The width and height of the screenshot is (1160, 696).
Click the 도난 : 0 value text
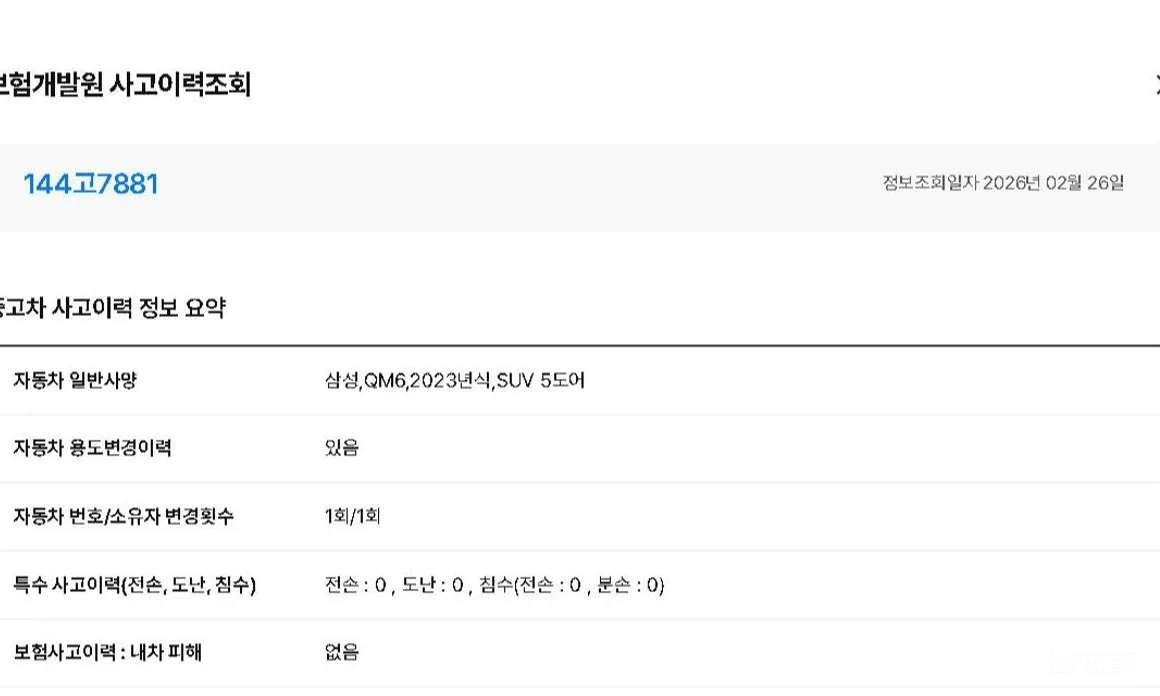click(433, 585)
